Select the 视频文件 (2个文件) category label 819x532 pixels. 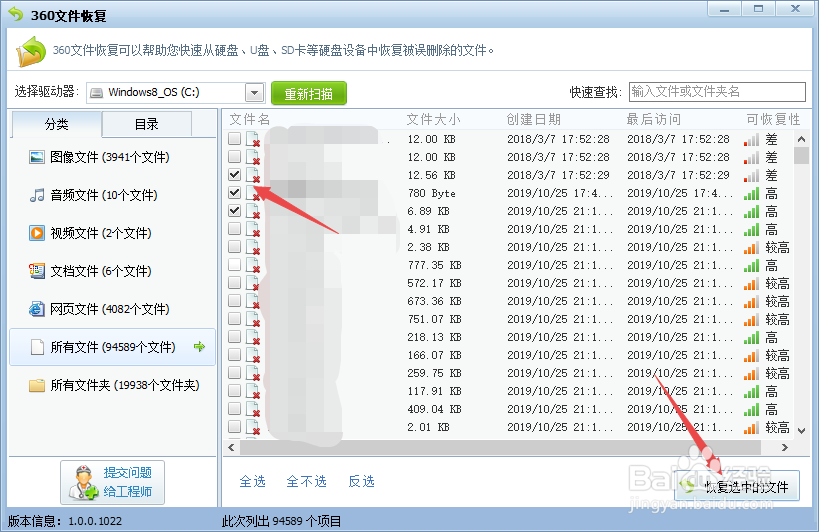101,233
